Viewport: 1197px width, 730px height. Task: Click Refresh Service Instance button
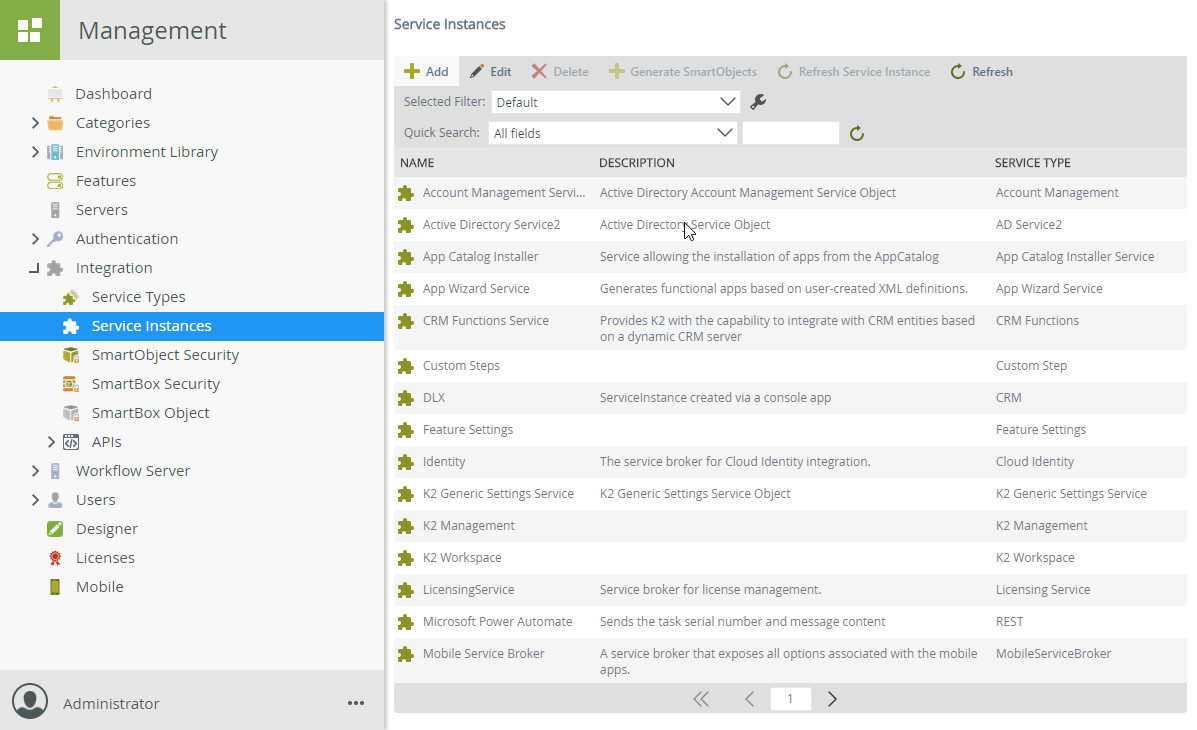(853, 72)
